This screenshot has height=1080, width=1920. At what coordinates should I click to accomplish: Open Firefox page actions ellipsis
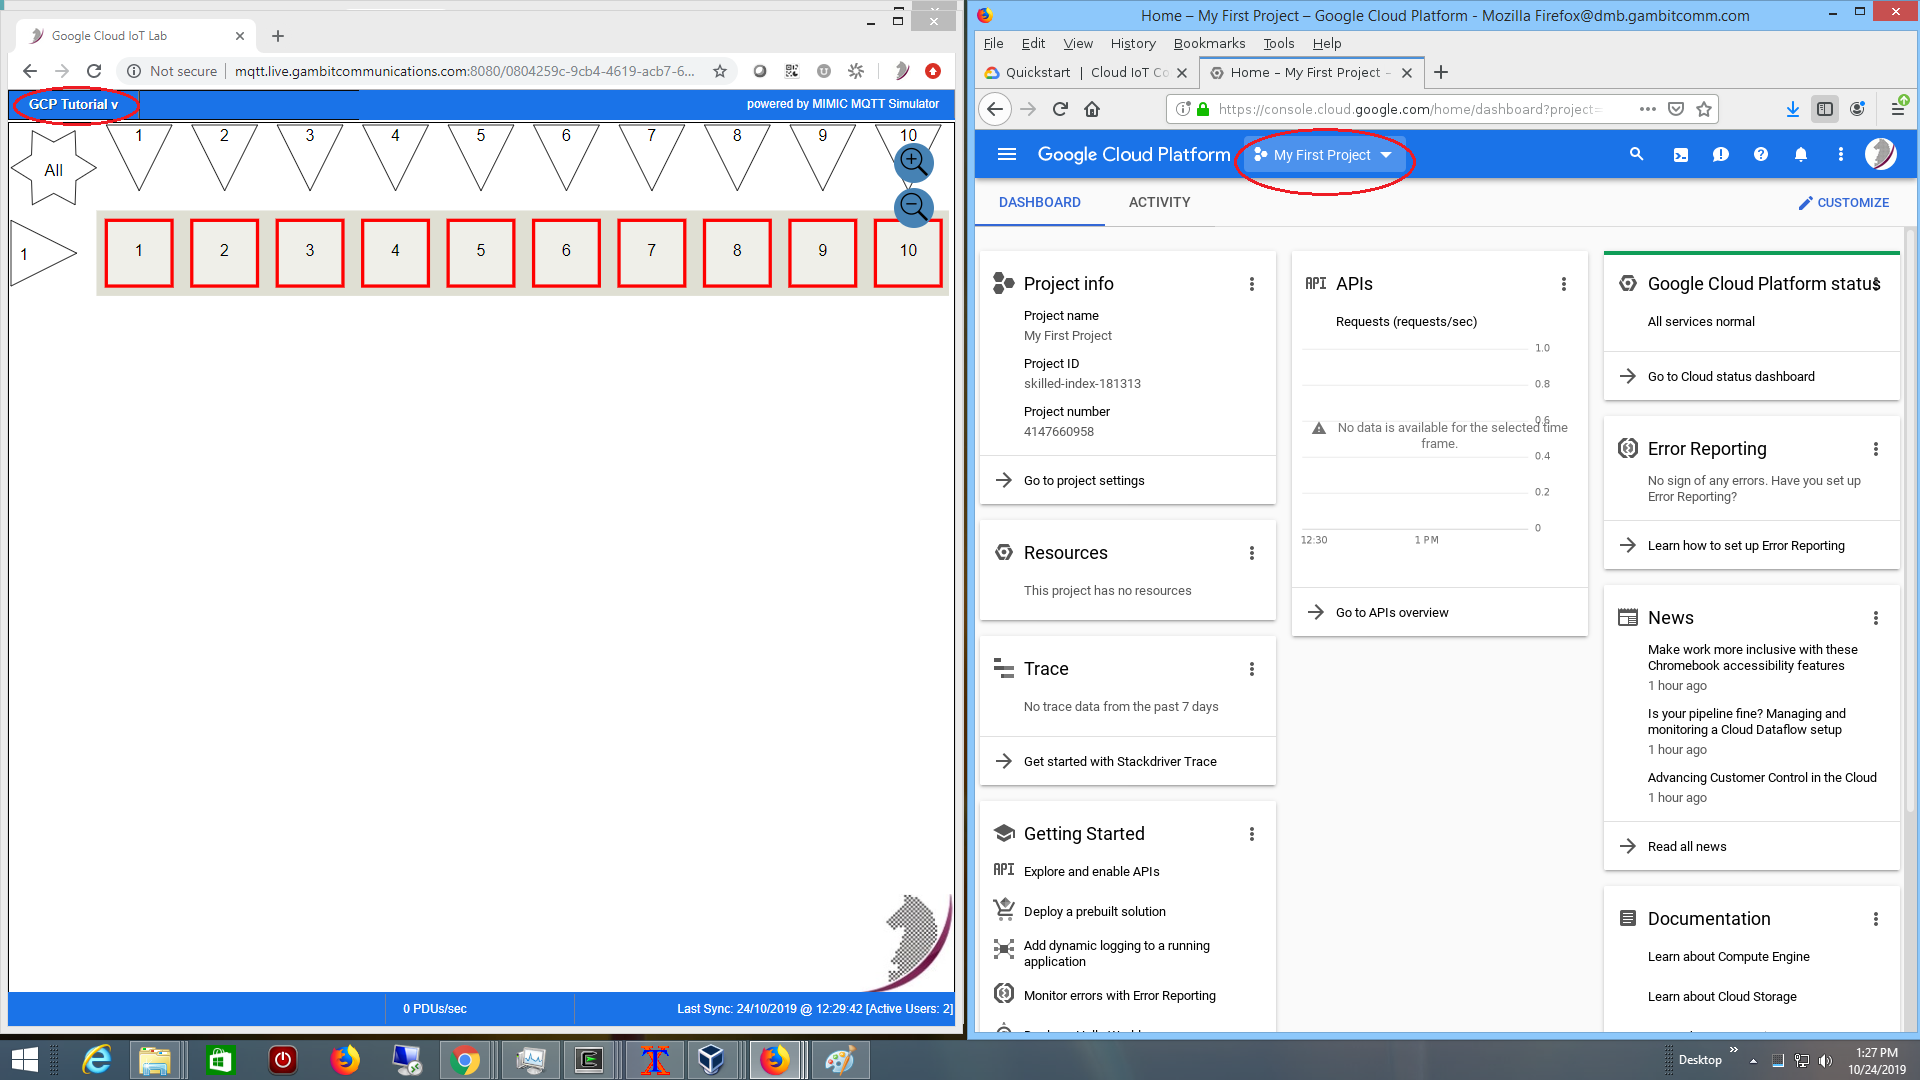1648,109
